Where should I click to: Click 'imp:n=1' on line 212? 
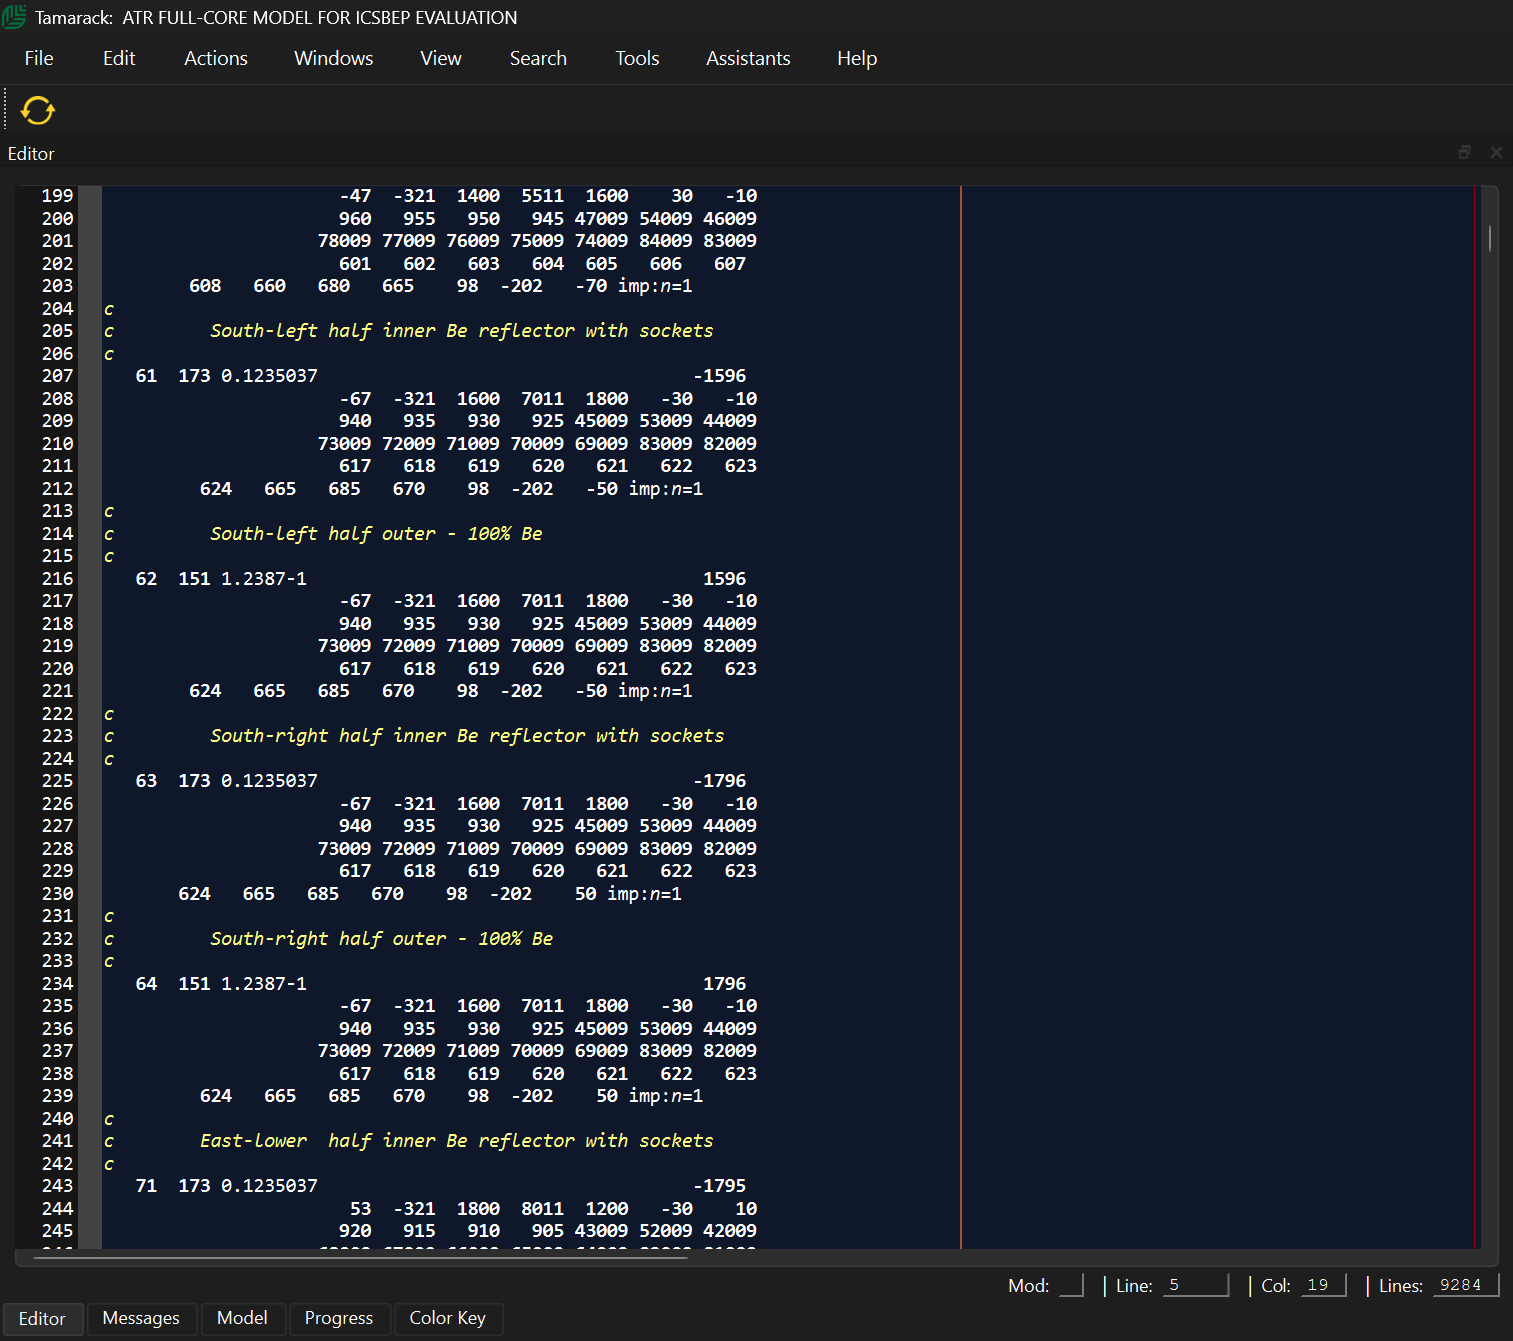click(x=666, y=489)
